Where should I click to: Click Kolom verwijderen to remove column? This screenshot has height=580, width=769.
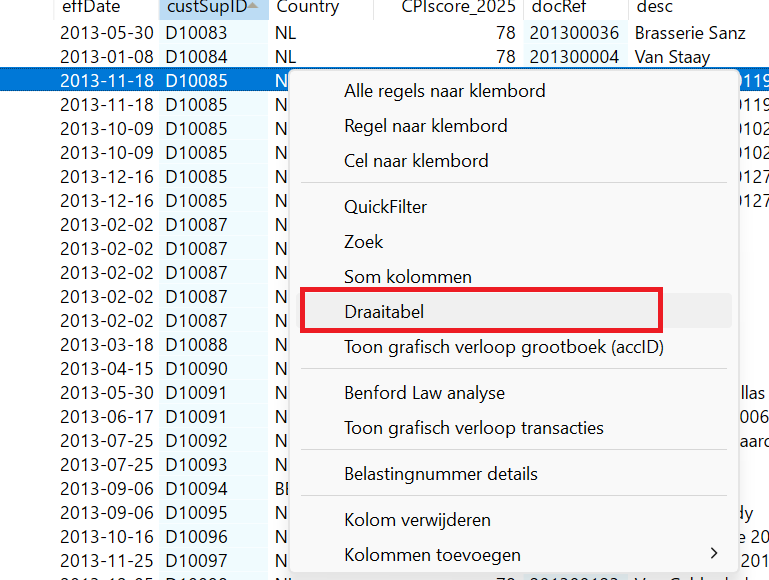coord(417,520)
